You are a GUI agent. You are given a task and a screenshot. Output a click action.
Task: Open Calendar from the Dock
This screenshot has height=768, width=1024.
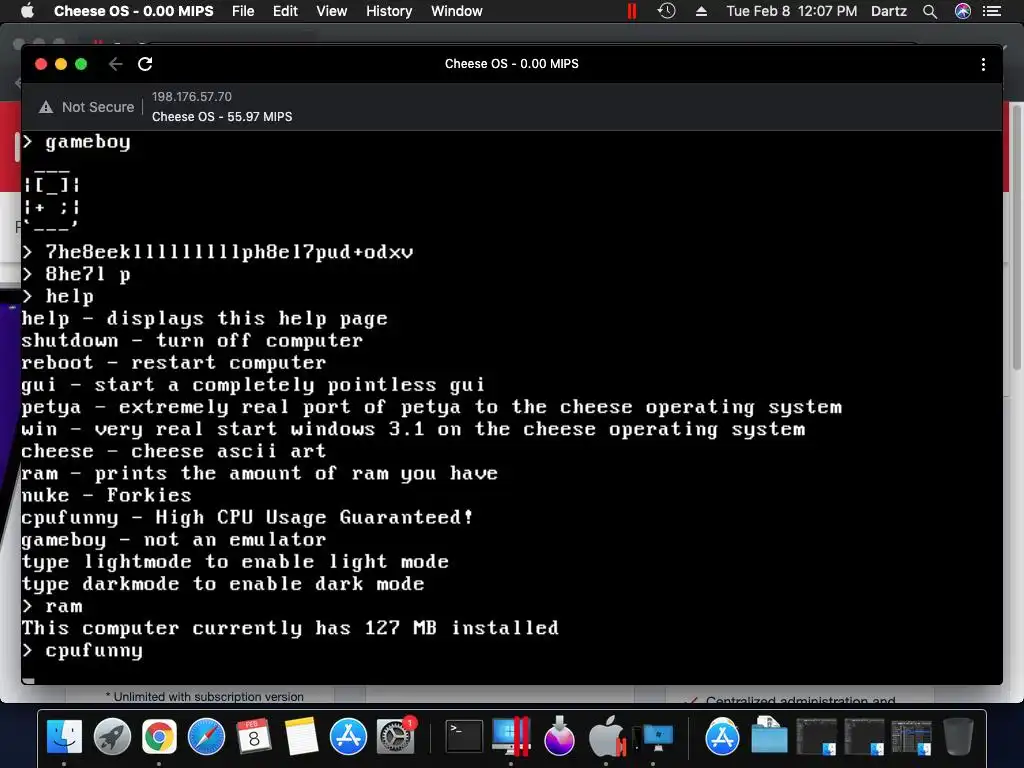tap(253, 737)
